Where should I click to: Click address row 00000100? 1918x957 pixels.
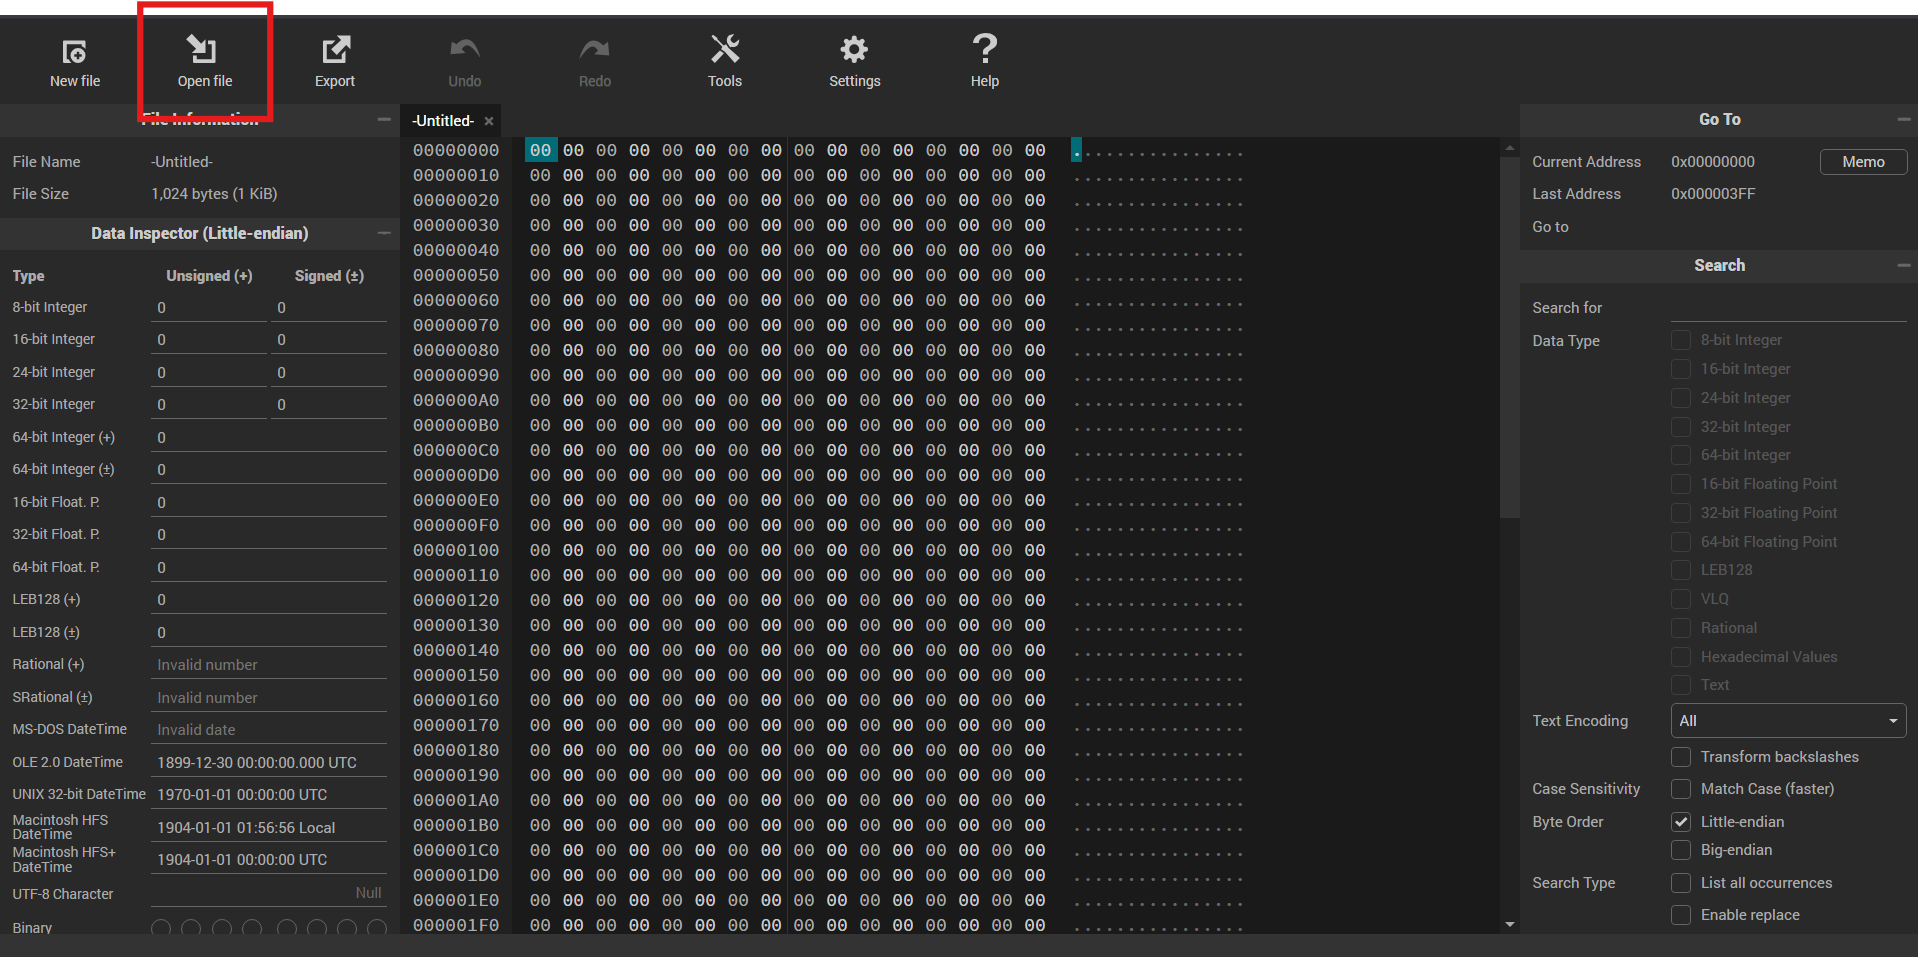[x=456, y=550]
